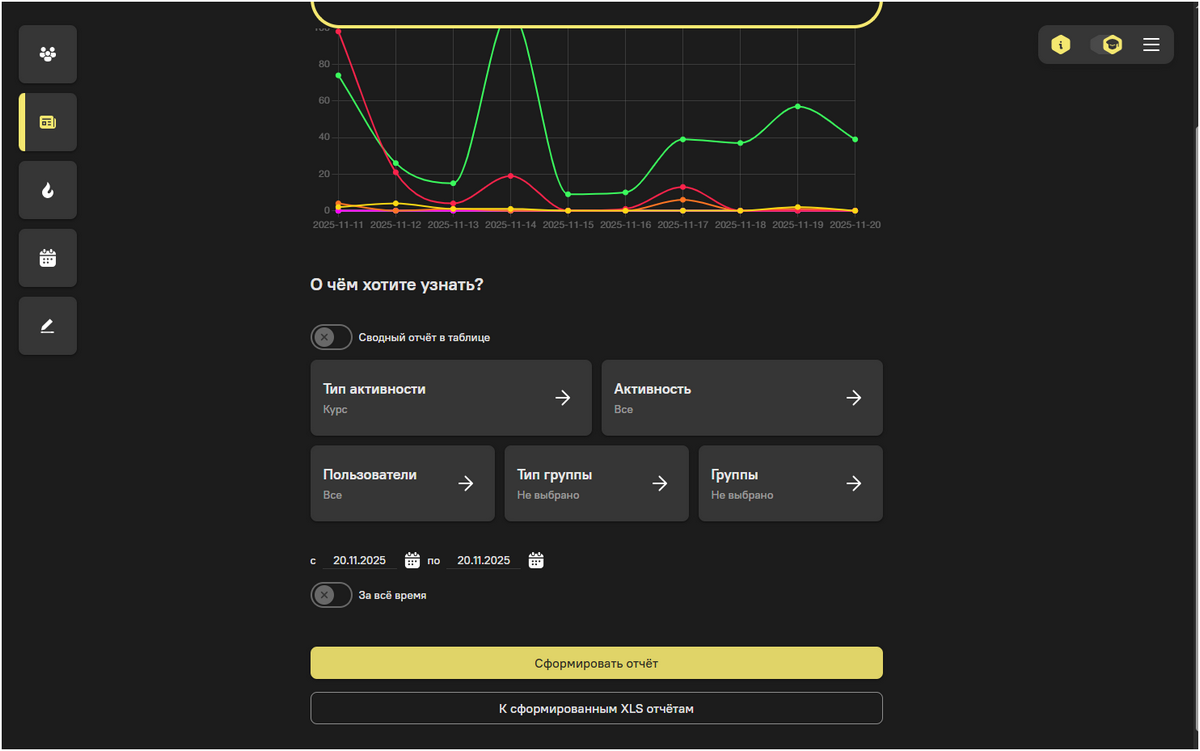Click the flame icon in the sidebar
Screen dimensions: 1200x751
[x=47, y=189]
